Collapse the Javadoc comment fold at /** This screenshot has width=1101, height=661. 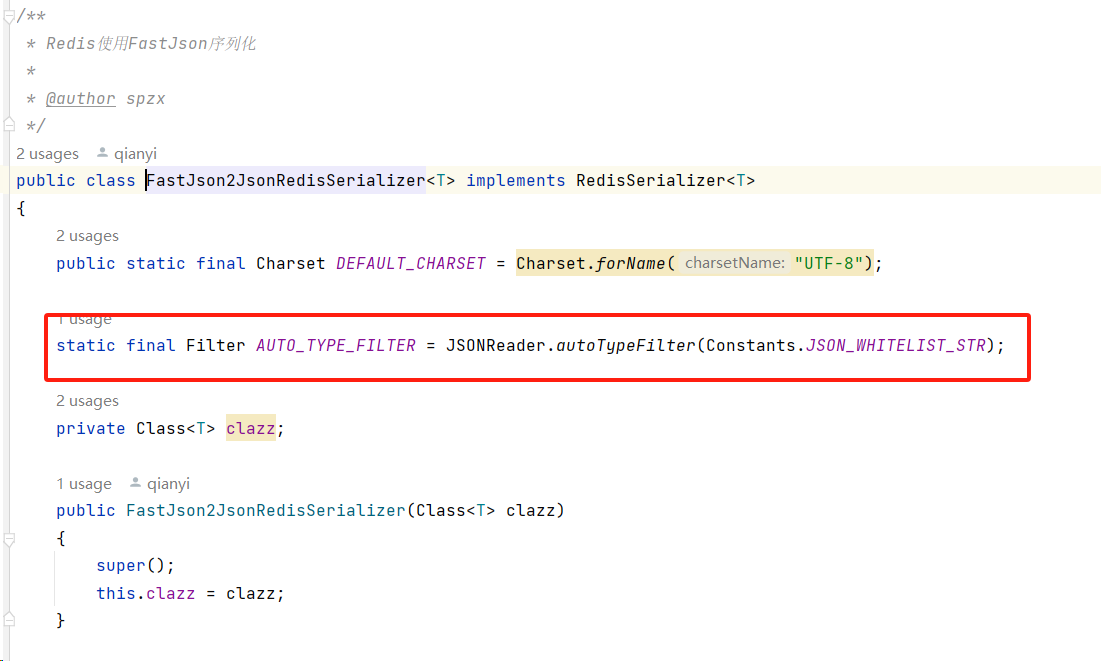pyautogui.click(x=9, y=17)
